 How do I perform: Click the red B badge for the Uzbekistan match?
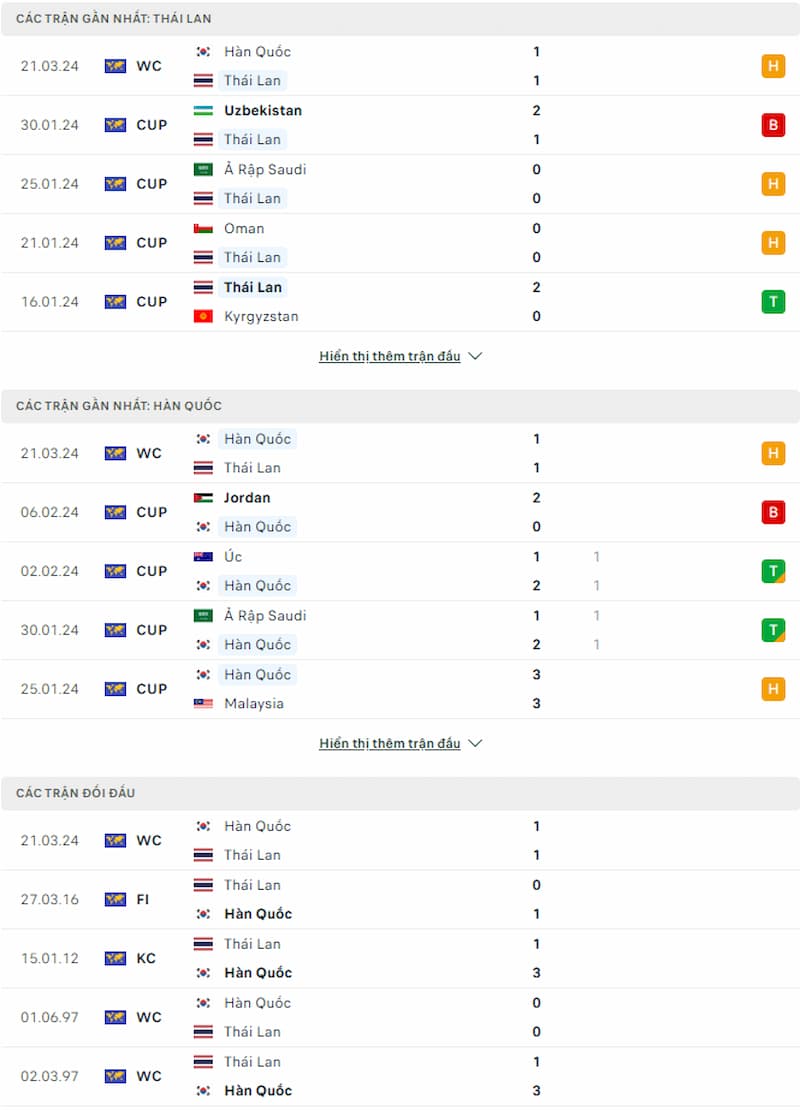pos(773,125)
